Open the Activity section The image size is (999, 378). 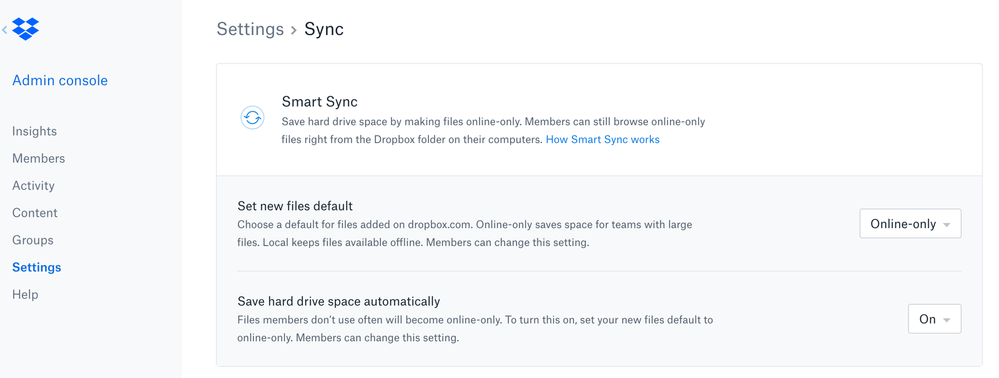[33, 185]
